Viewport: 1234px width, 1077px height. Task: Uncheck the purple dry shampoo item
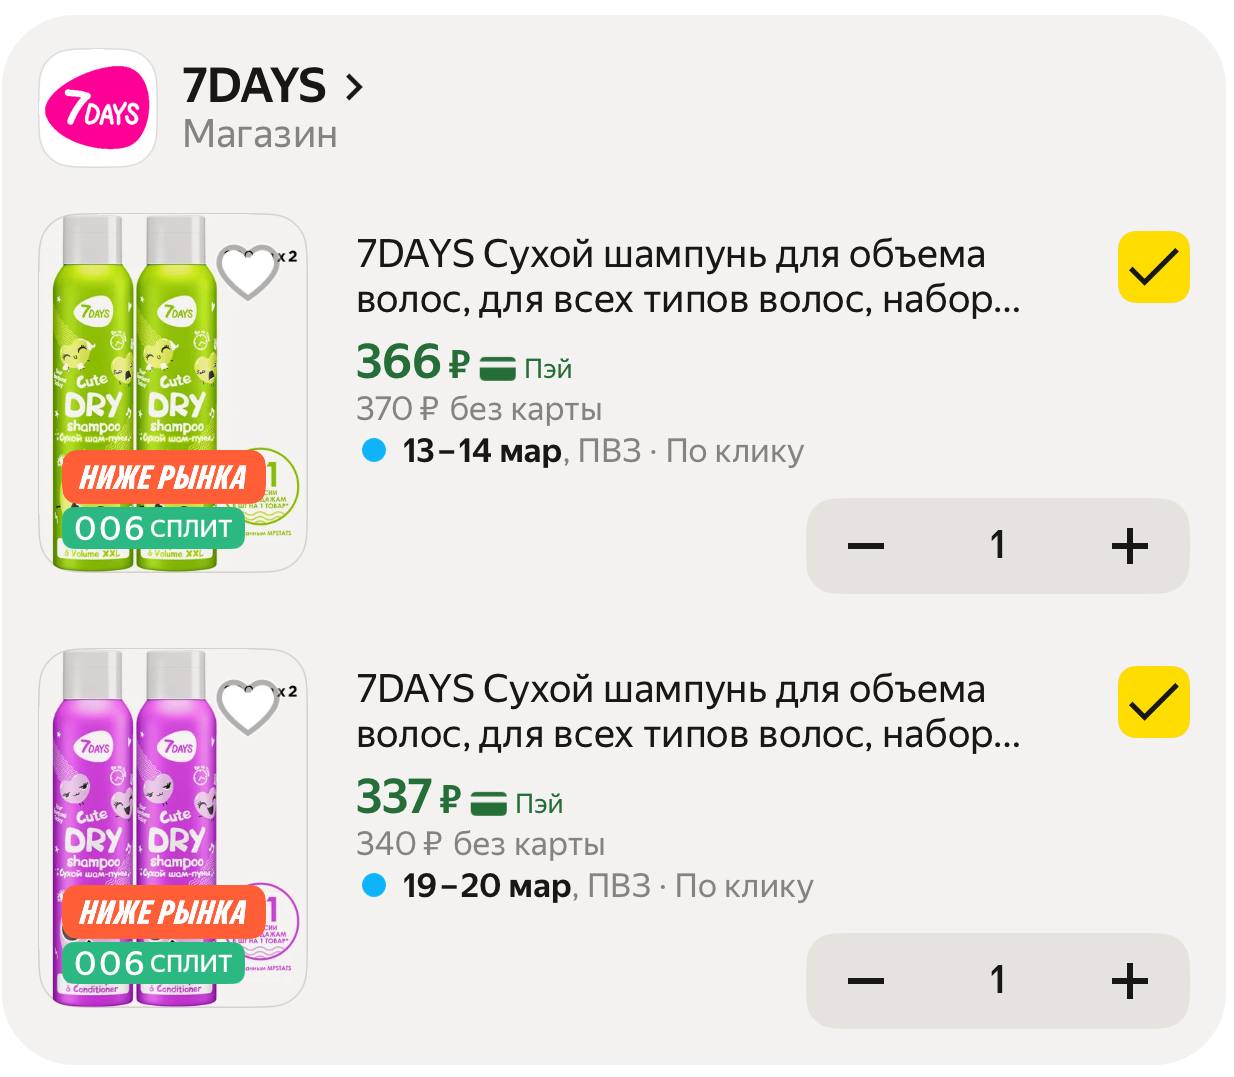[x=1153, y=702]
